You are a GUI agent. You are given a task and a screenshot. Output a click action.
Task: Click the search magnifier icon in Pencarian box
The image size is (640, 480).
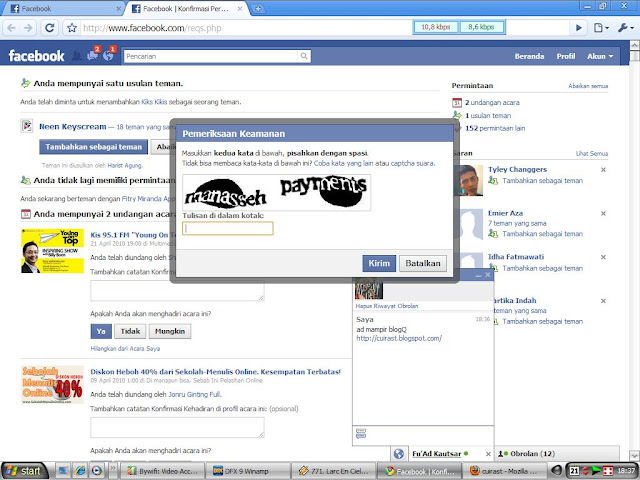304,56
